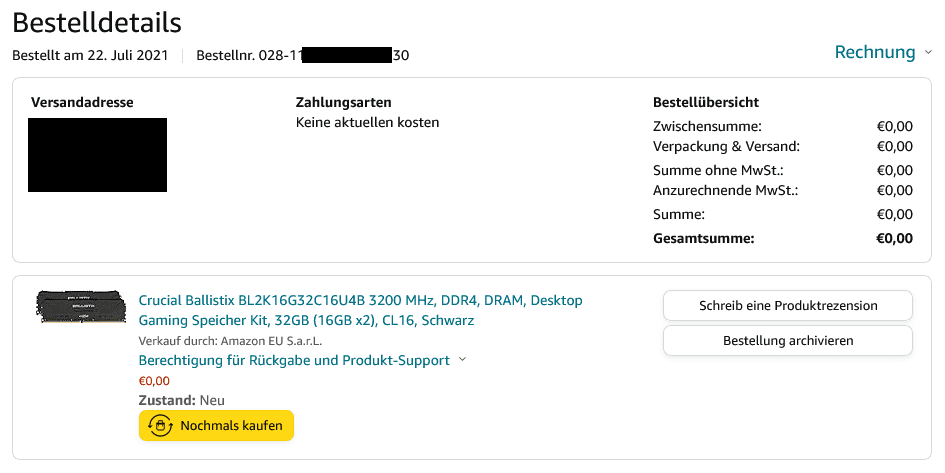Click the bold Gesamtsumme total amount

(894, 238)
